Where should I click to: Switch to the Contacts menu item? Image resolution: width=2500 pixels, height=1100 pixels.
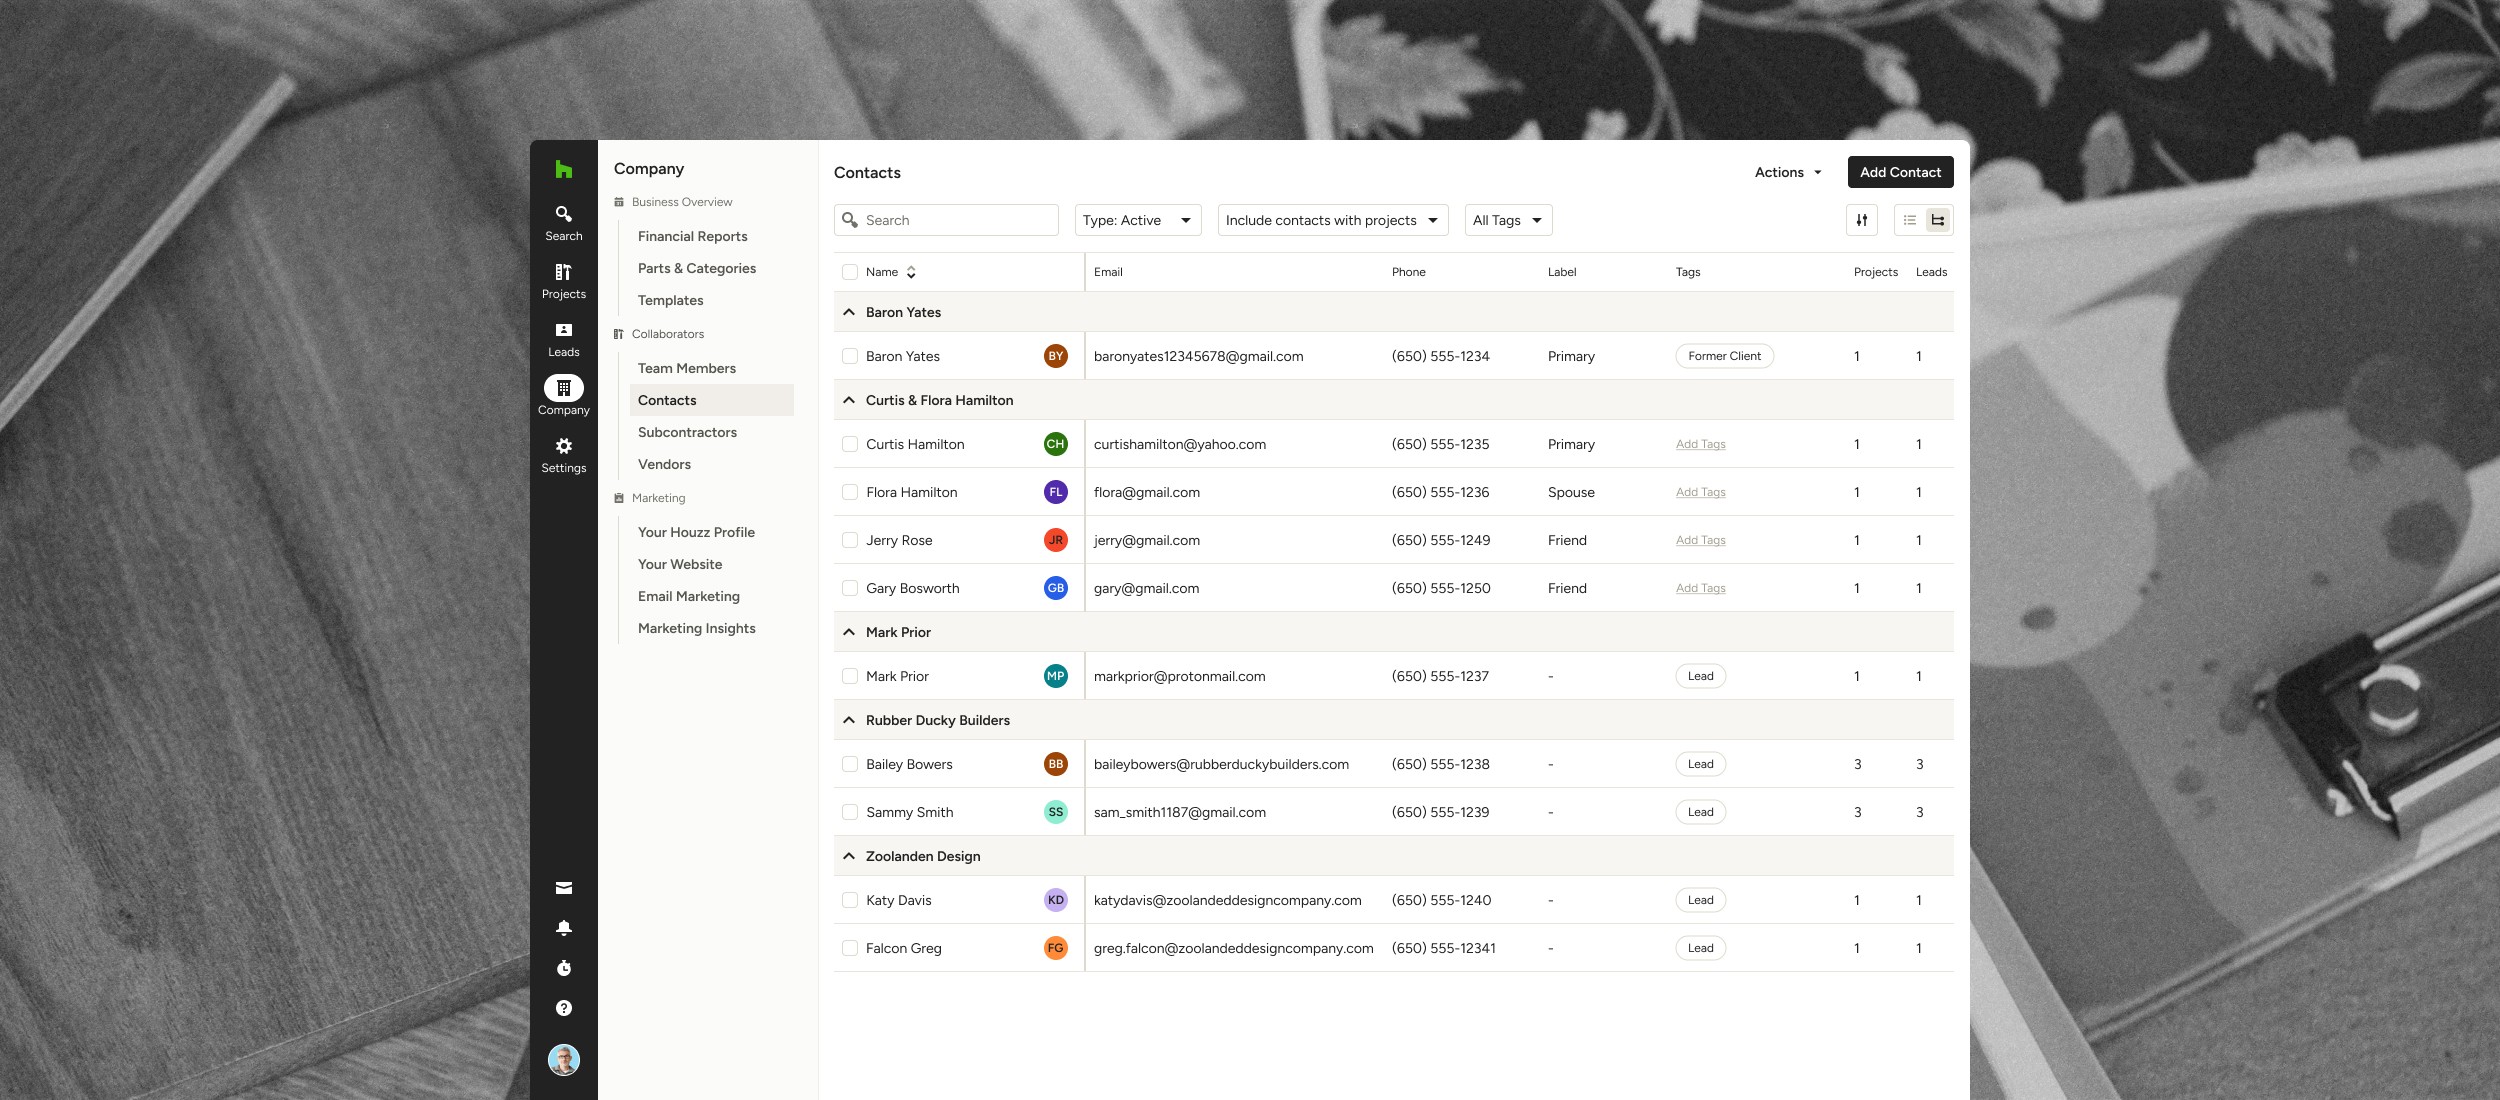[667, 400]
